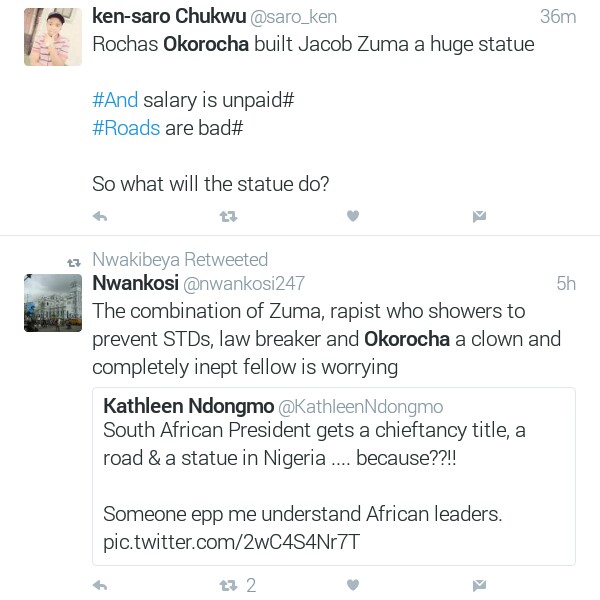
Task: Open the #And hashtag
Action: 115,100
